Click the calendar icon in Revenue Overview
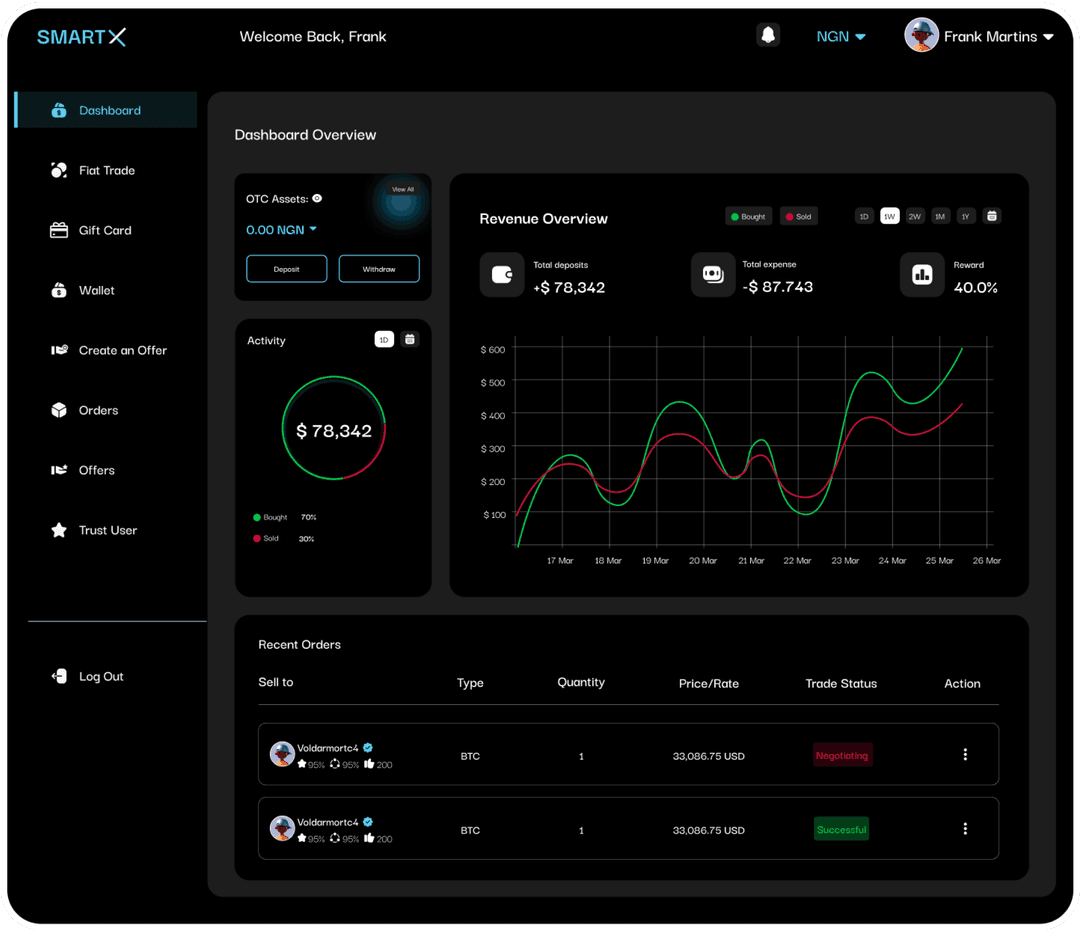This screenshot has width=1080, height=930. (x=991, y=216)
